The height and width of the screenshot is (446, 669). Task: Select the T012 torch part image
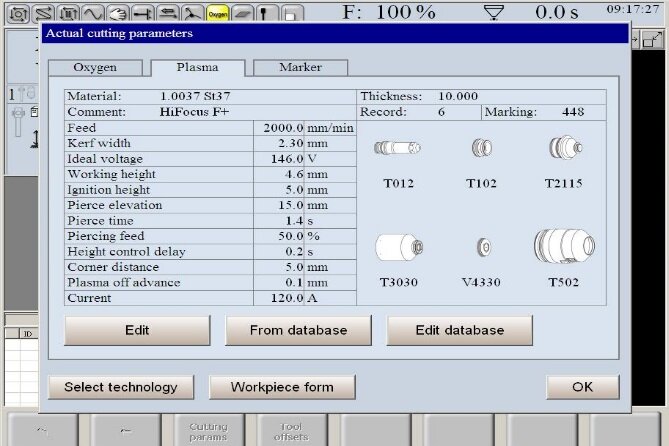398,149
